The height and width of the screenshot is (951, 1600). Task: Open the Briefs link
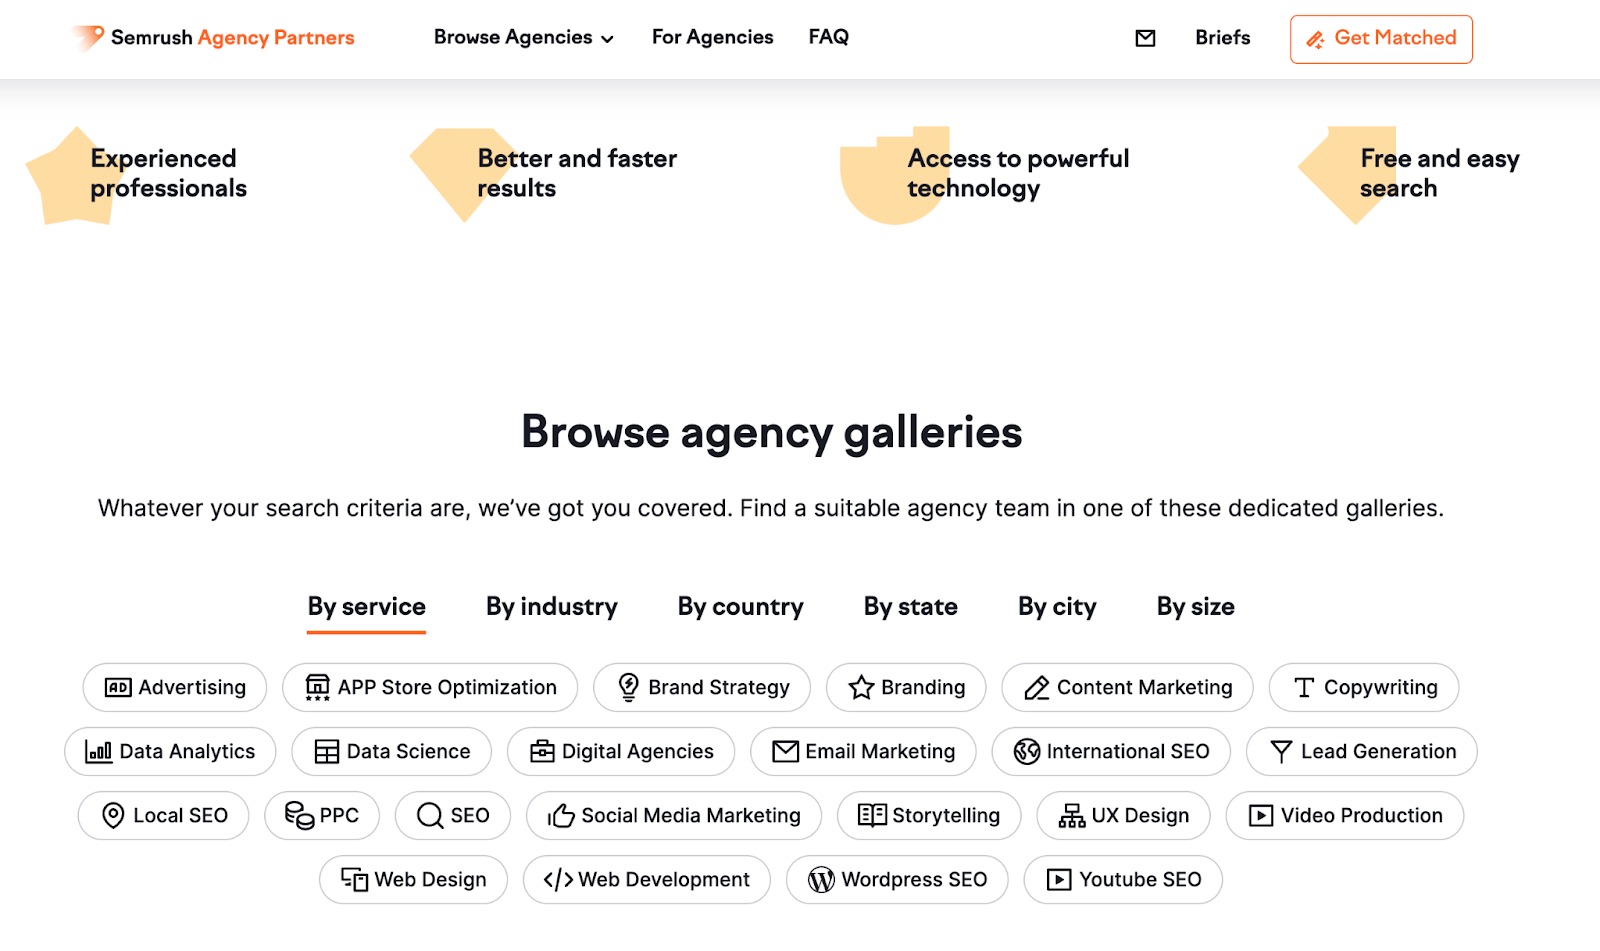pyautogui.click(x=1221, y=38)
